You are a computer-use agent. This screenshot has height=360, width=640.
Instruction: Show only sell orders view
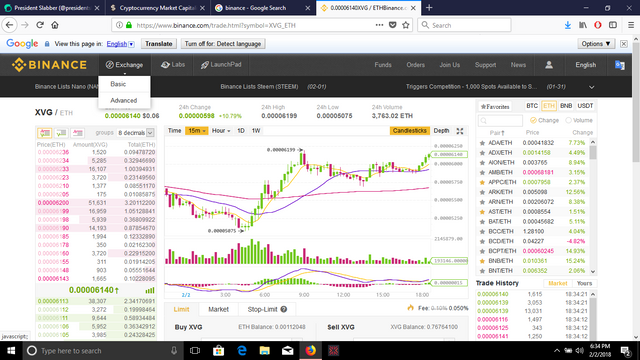coord(78,133)
